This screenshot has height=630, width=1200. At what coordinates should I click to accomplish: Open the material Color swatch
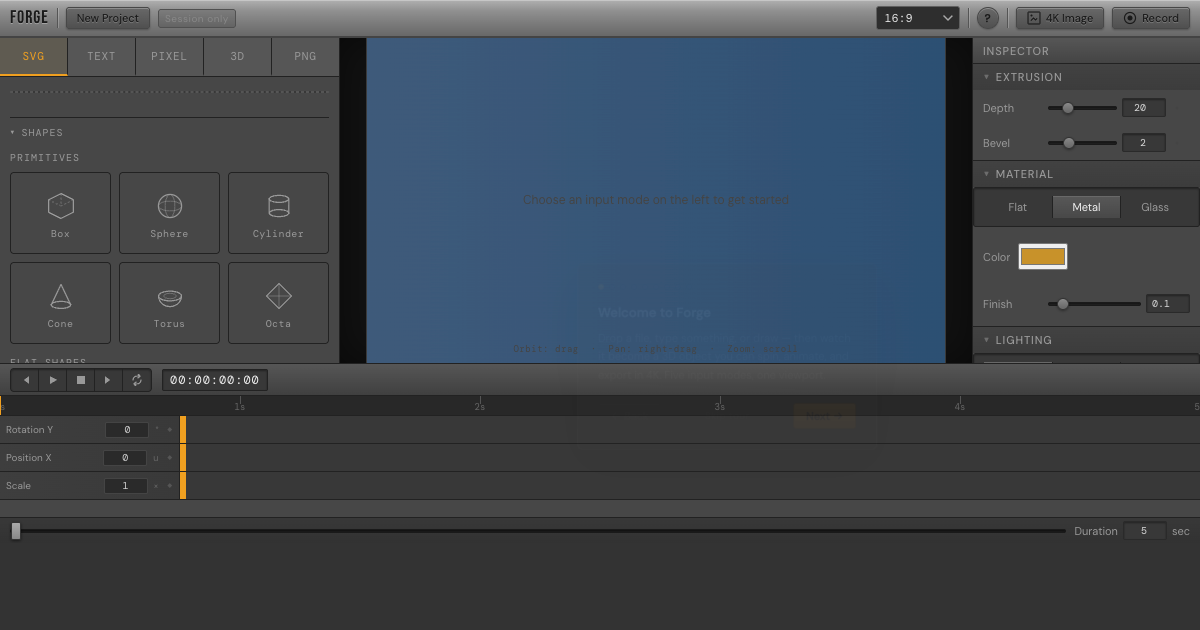tap(1043, 257)
